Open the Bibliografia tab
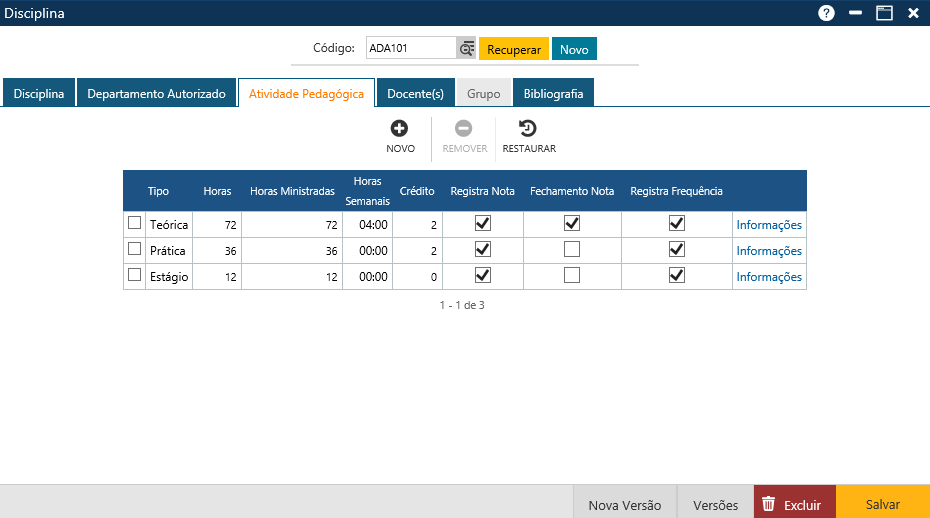This screenshot has height=518, width=930. 553,93
